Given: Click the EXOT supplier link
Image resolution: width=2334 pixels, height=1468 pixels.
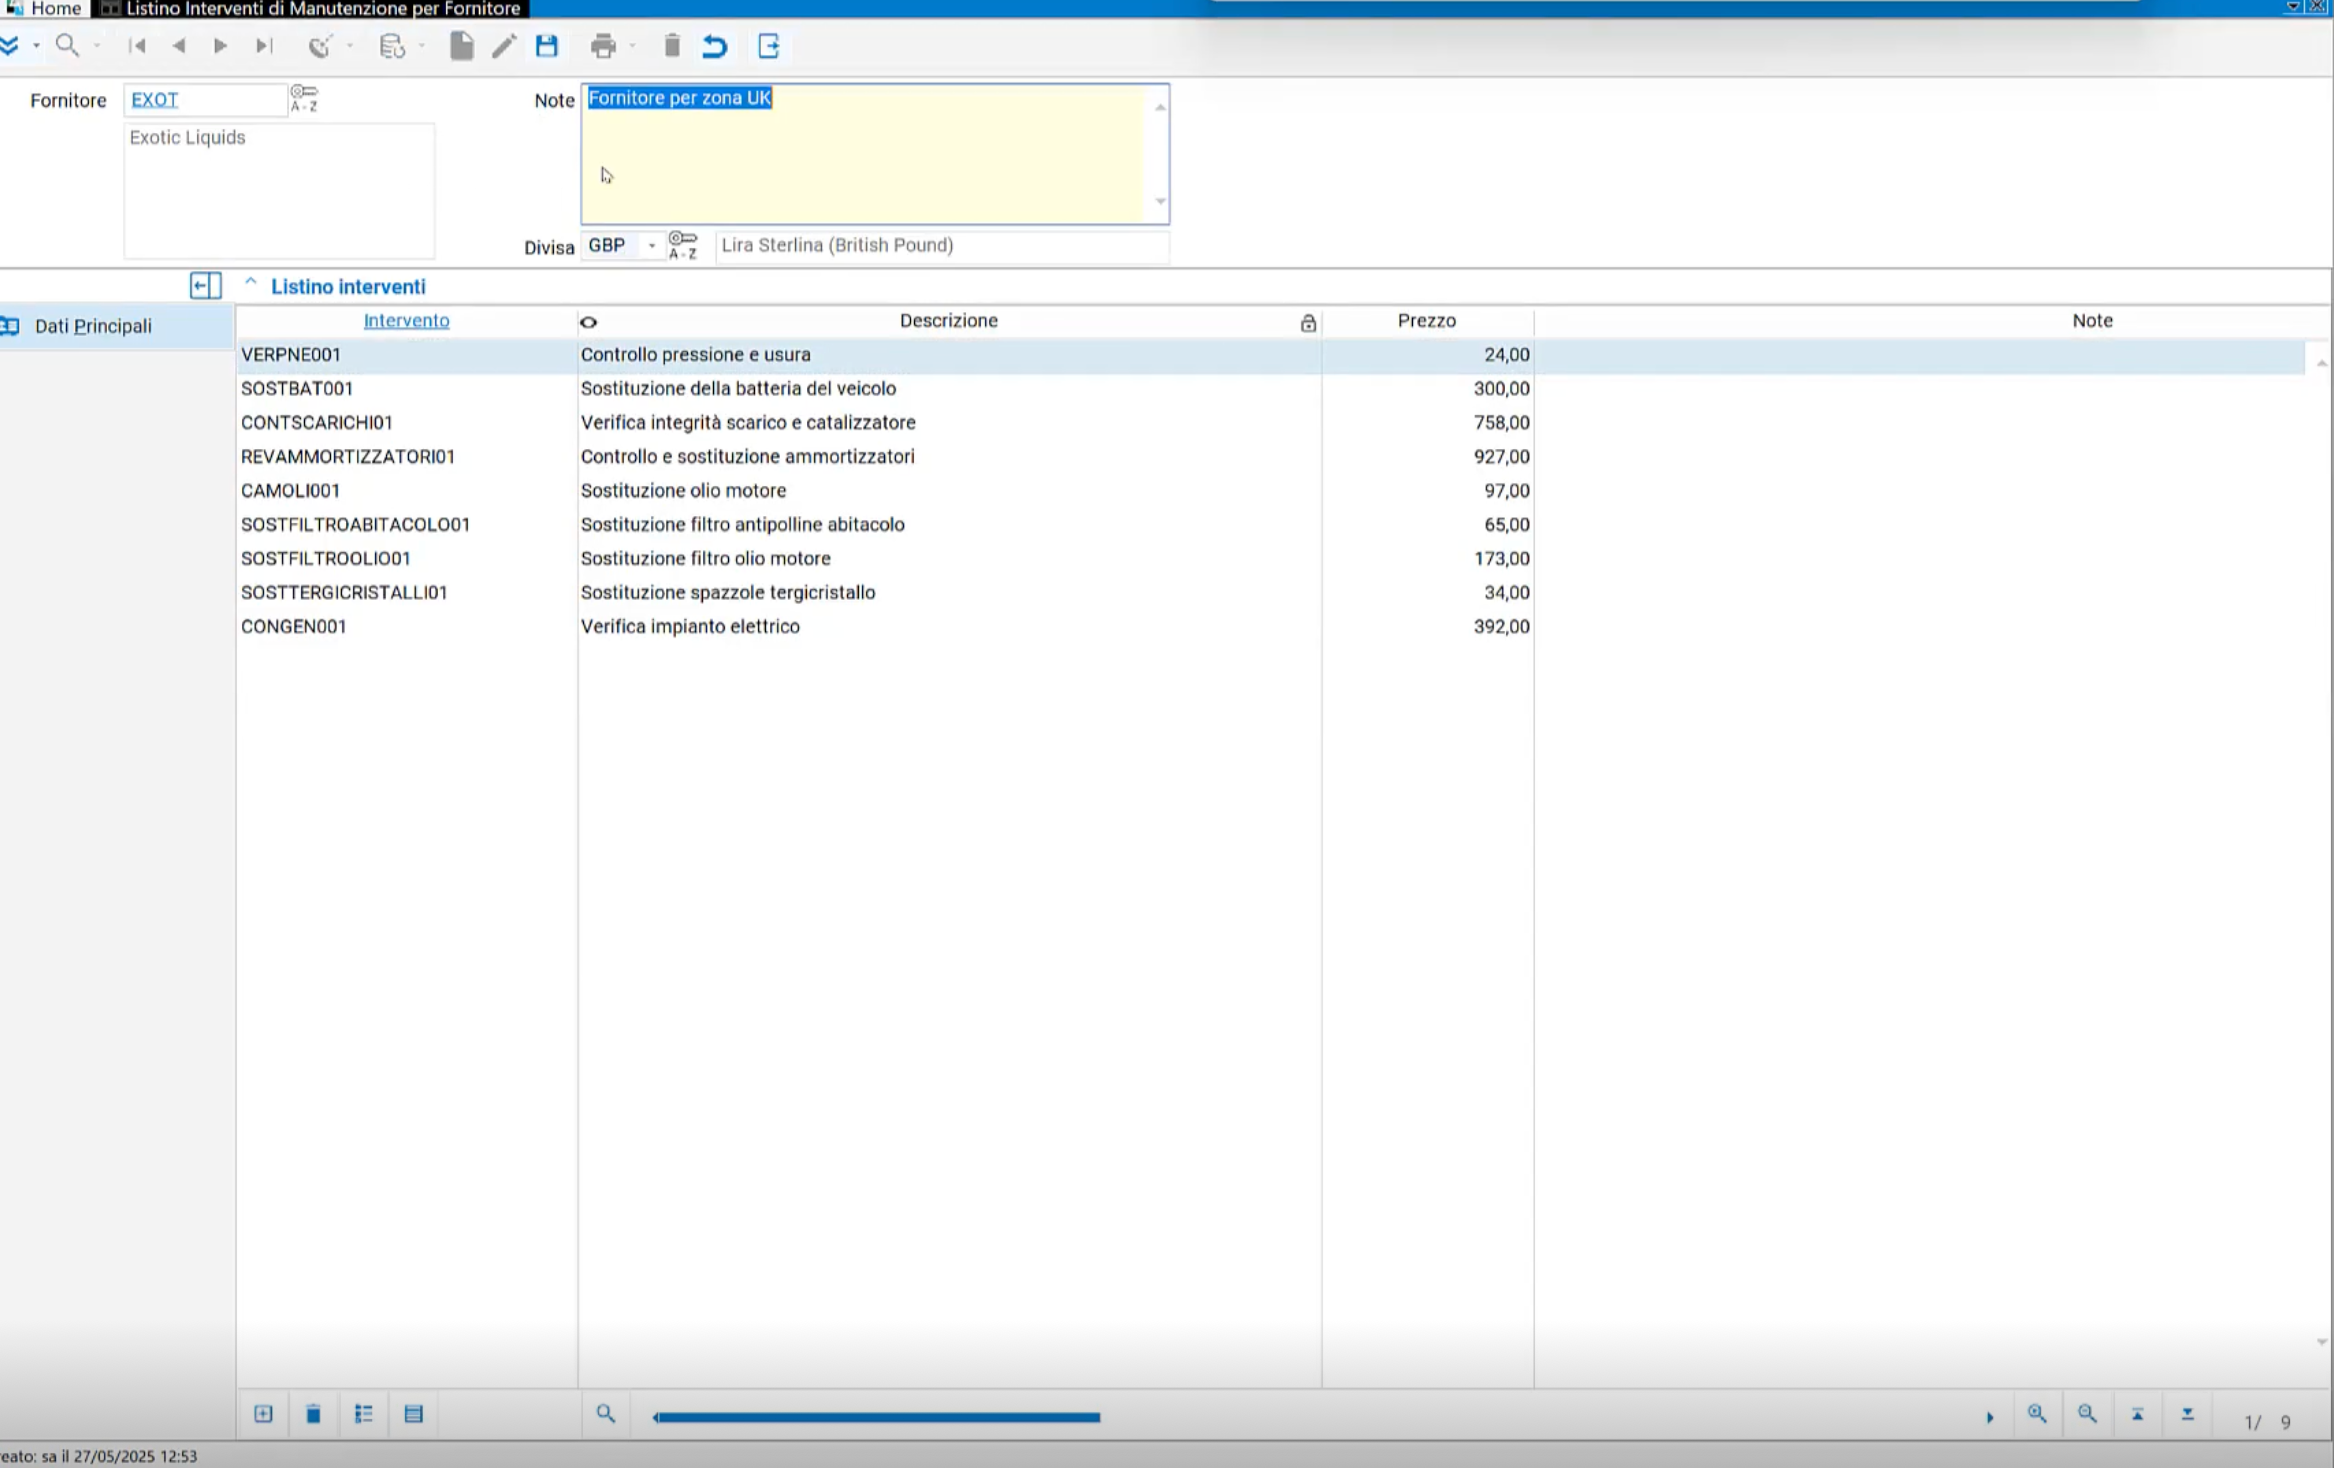Looking at the screenshot, I should click(155, 100).
